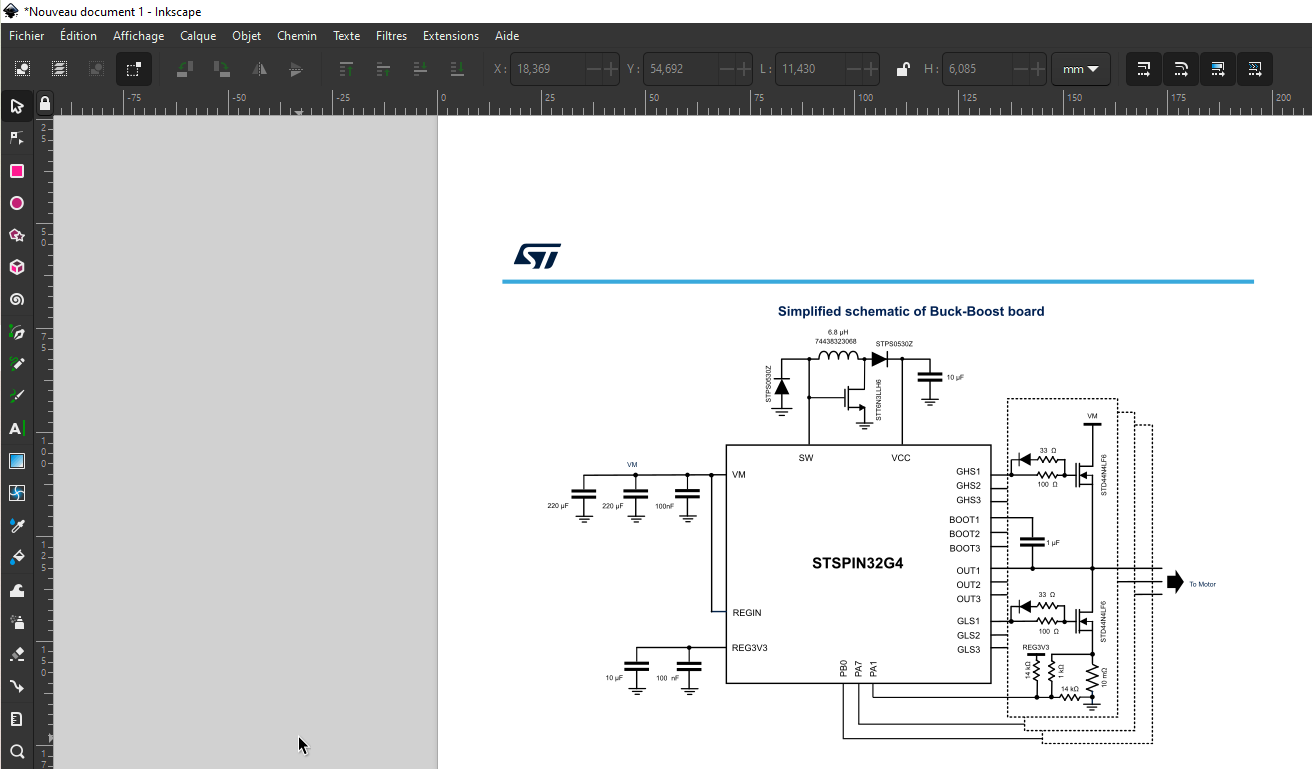Select the Gradient tool

17,461
